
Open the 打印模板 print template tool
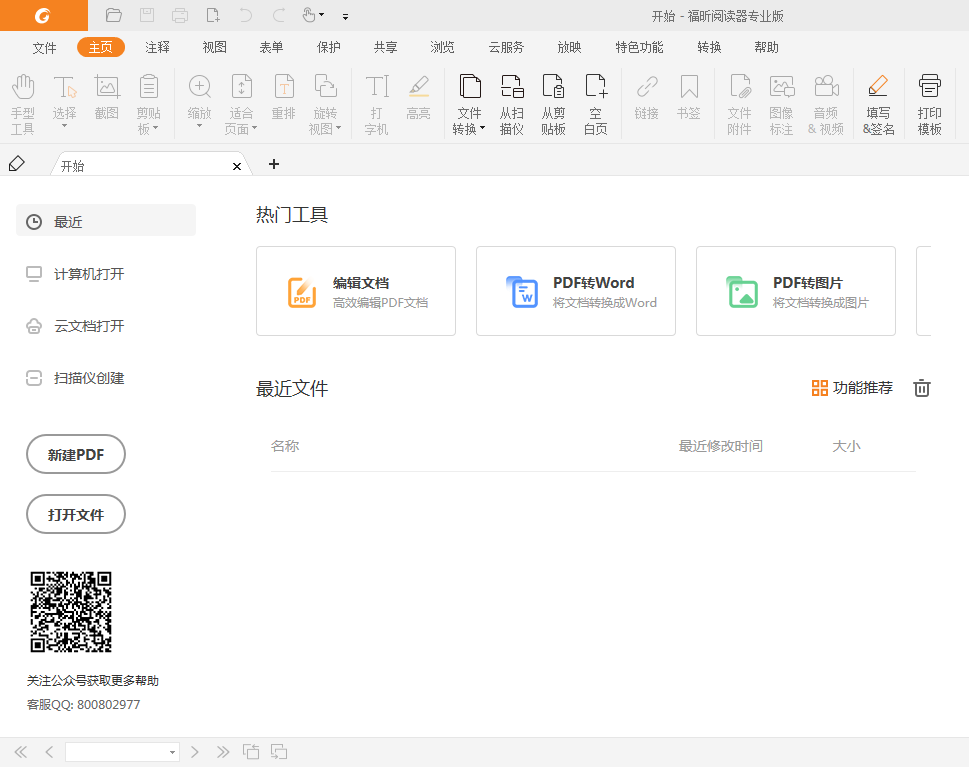click(x=929, y=103)
